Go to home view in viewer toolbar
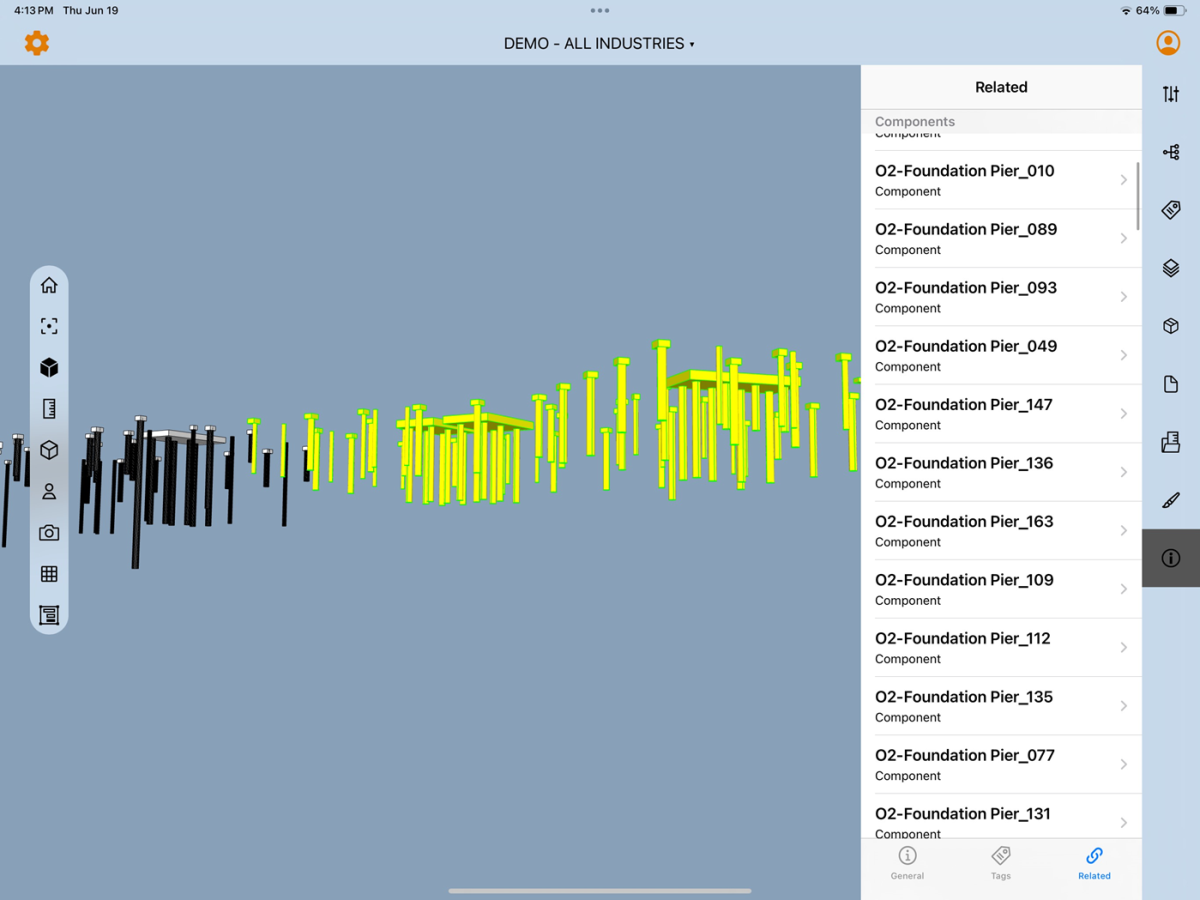 [49, 285]
